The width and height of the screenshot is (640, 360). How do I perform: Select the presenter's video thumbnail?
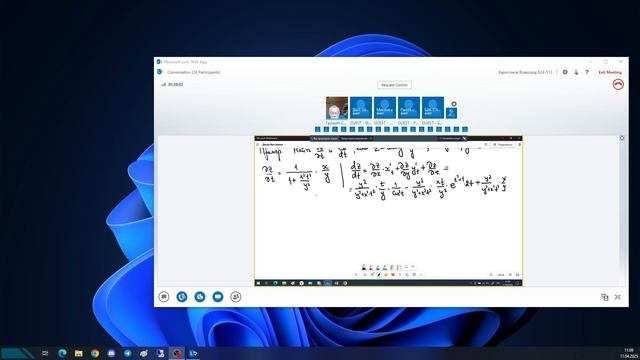click(337, 108)
